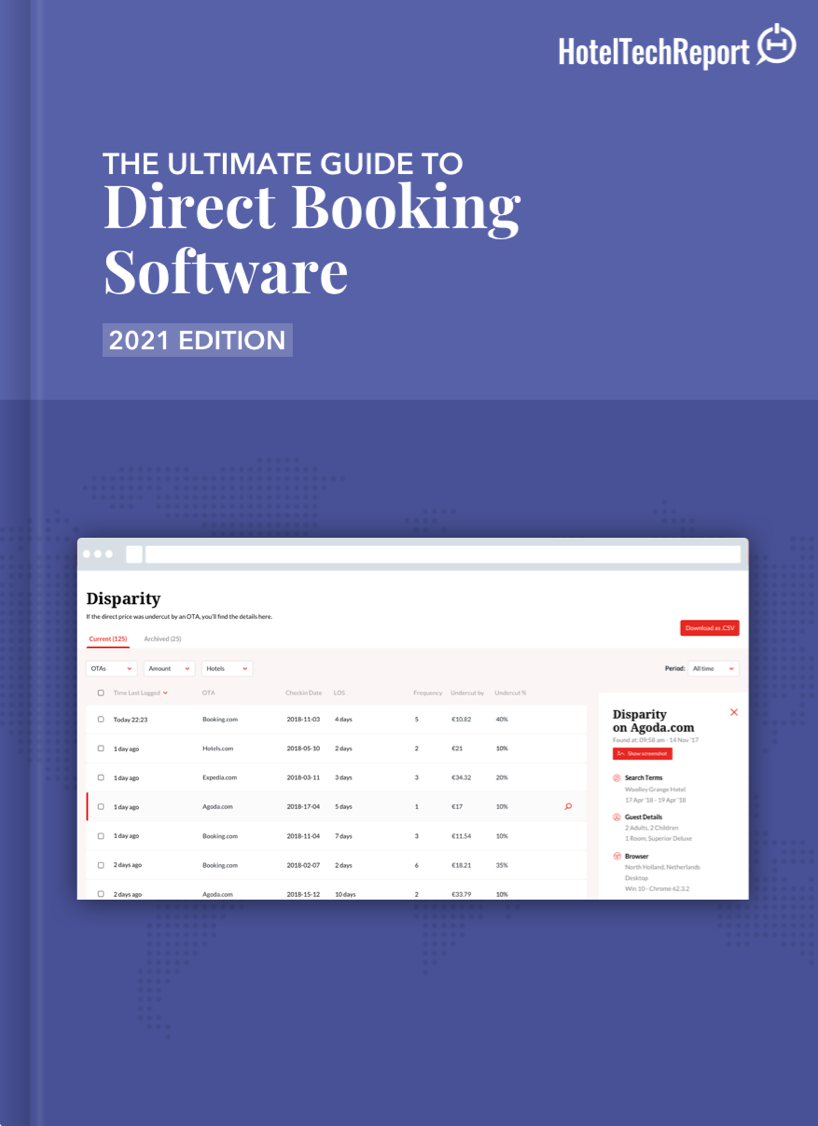818x1126 pixels.
Task: Open the Hotels filter dropdown
Action: coord(227,669)
